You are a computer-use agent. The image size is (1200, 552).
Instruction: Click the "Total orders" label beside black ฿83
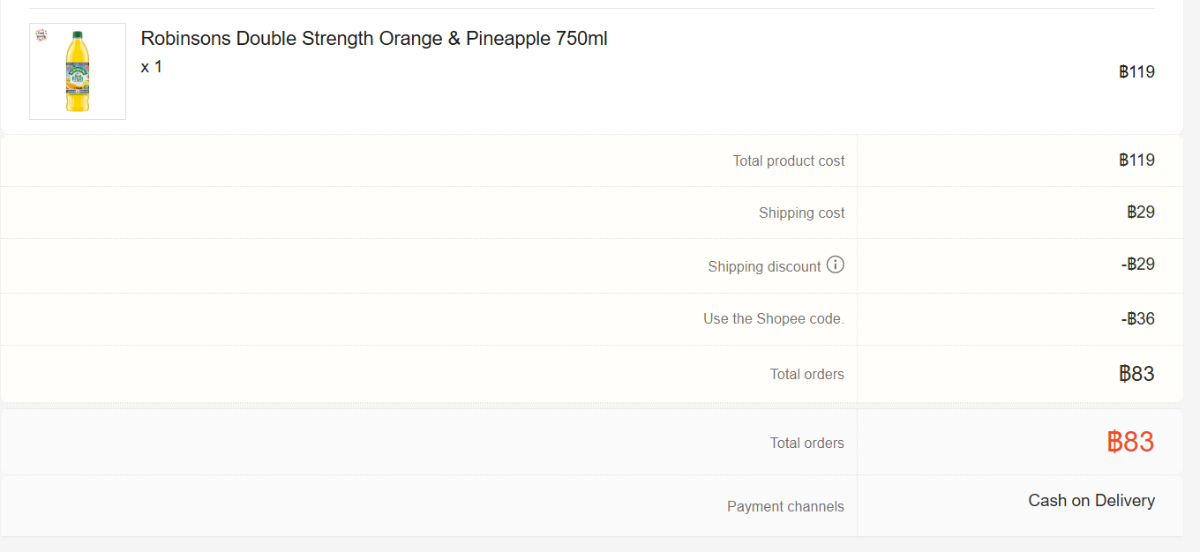(806, 374)
